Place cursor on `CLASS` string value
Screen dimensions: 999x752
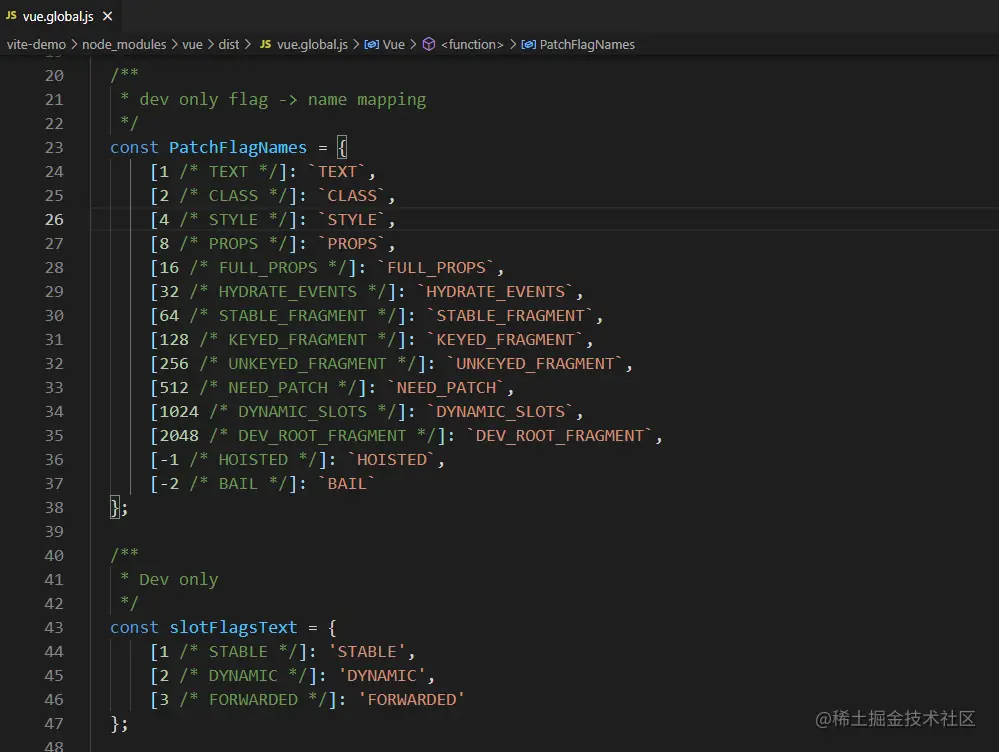coord(352,196)
